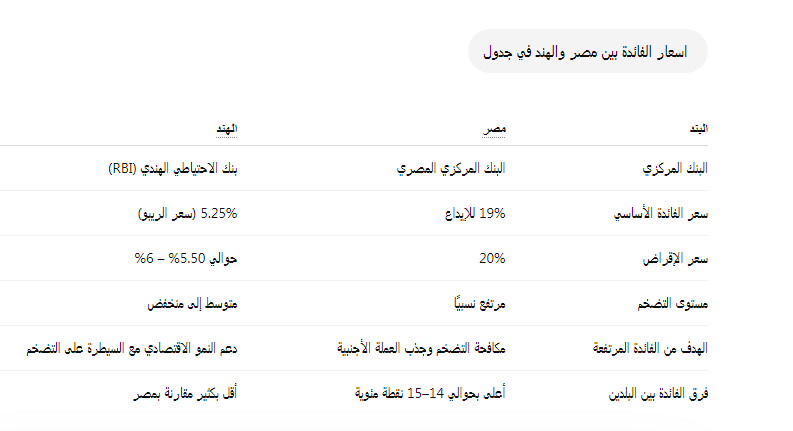Image resolution: width=793 pixels, height=431 pixels.
Task: Click the مرتفع نسبيًا cell
Action: (479, 304)
